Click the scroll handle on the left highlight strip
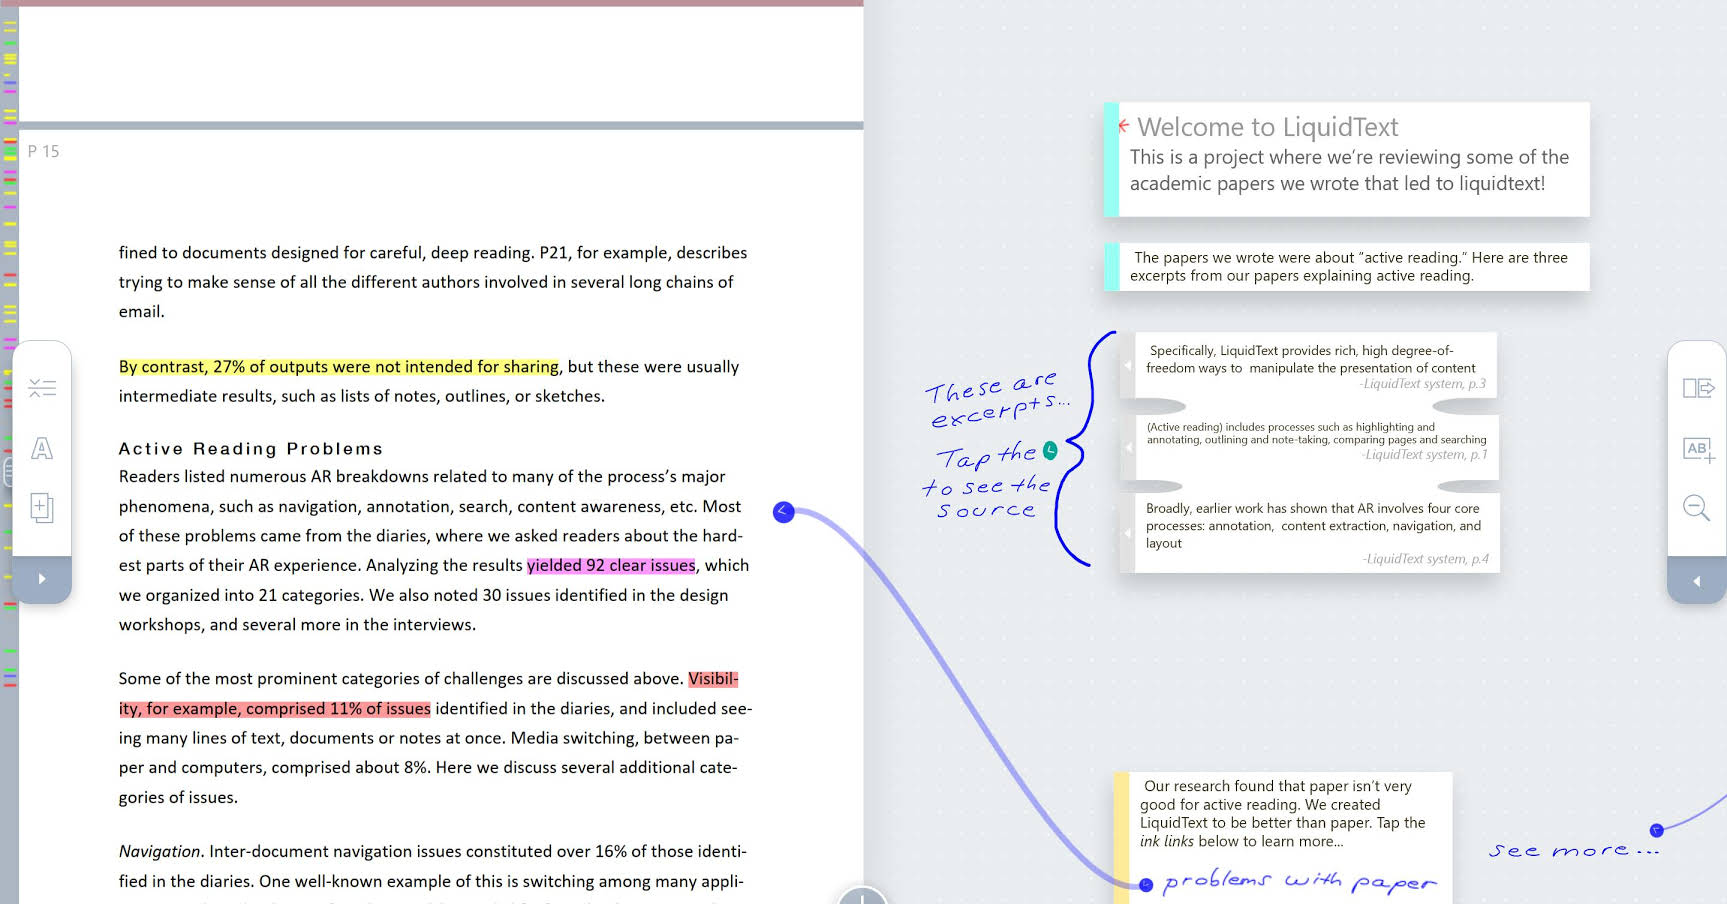The width and height of the screenshot is (1727, 904). (x=7, y=470)
